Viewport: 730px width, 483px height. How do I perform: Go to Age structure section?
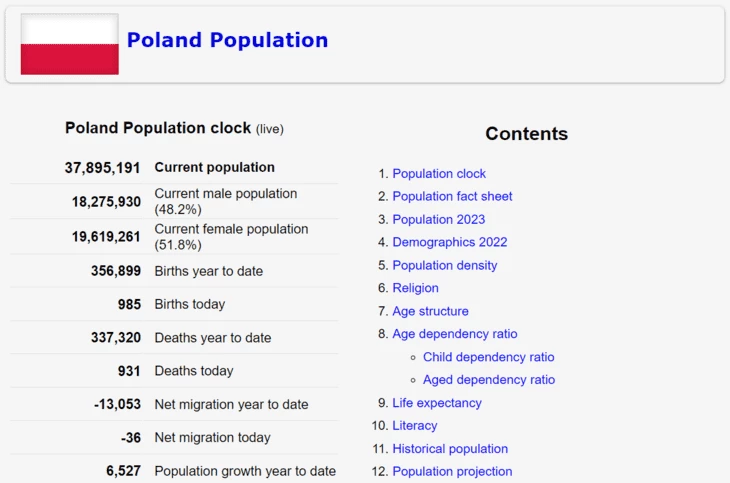(430, 311)
